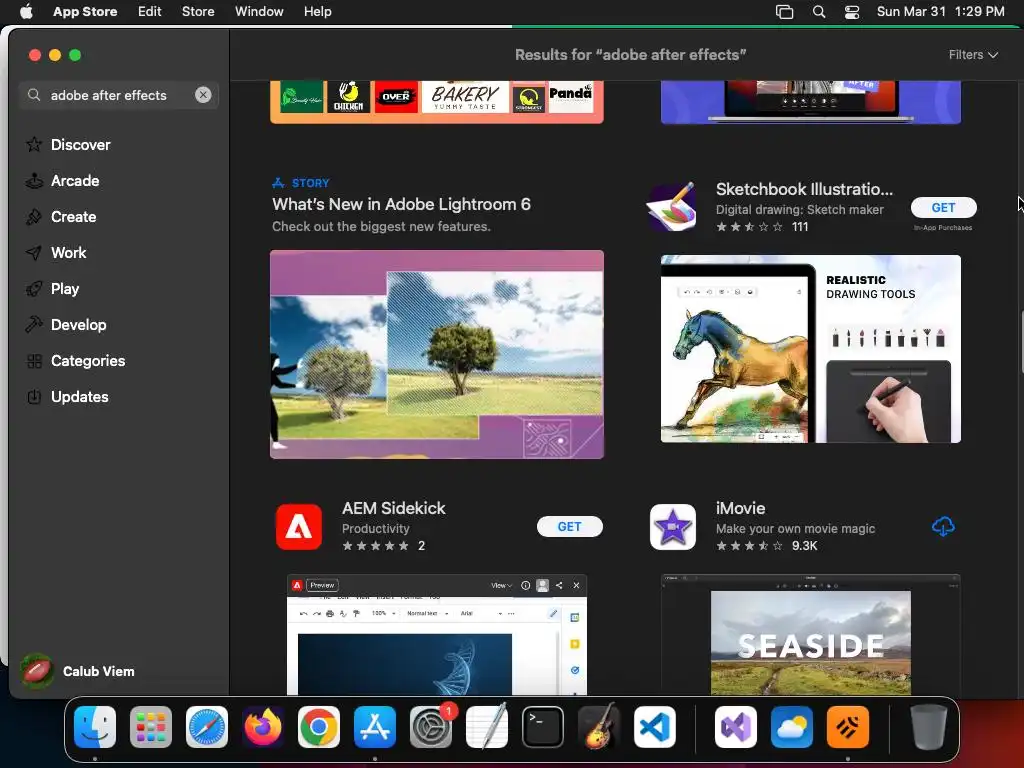1024x768 pixels.
Task: Open Spotlight search in the menu bar
Action: click(x=818, y=11)
